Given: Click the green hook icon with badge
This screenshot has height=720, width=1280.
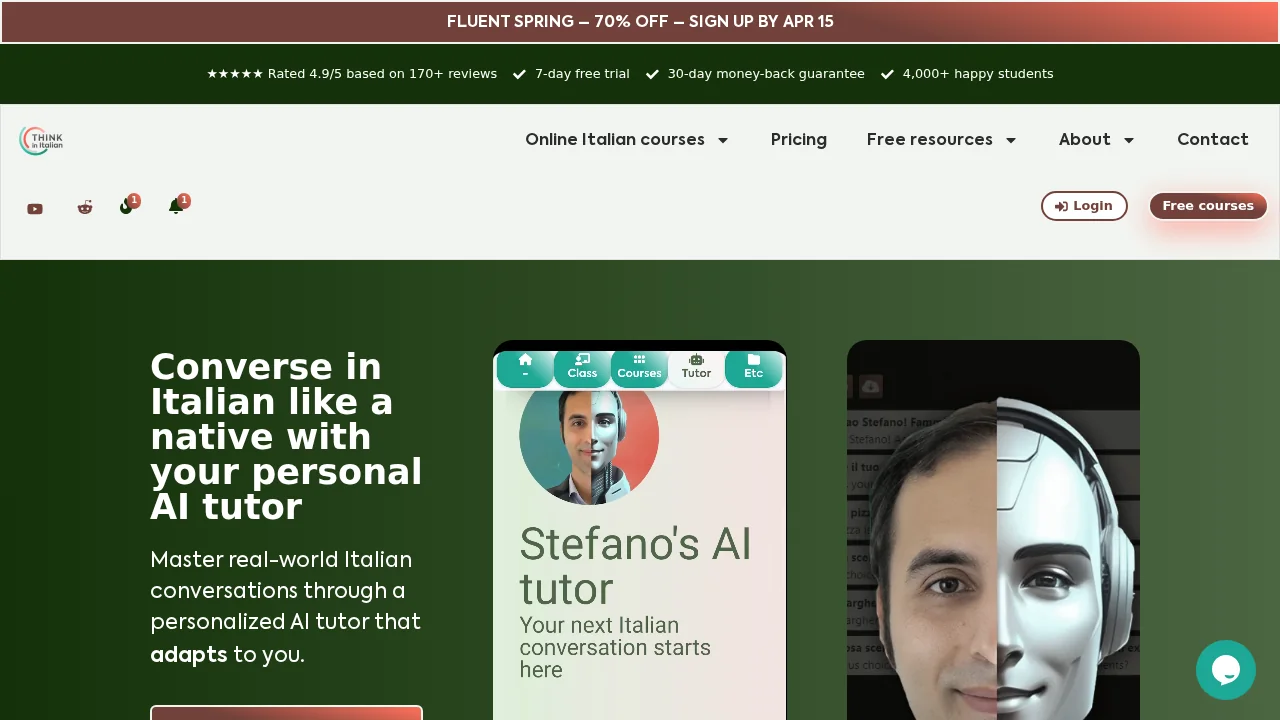Looking at the screenshot, I should point(126,207).
